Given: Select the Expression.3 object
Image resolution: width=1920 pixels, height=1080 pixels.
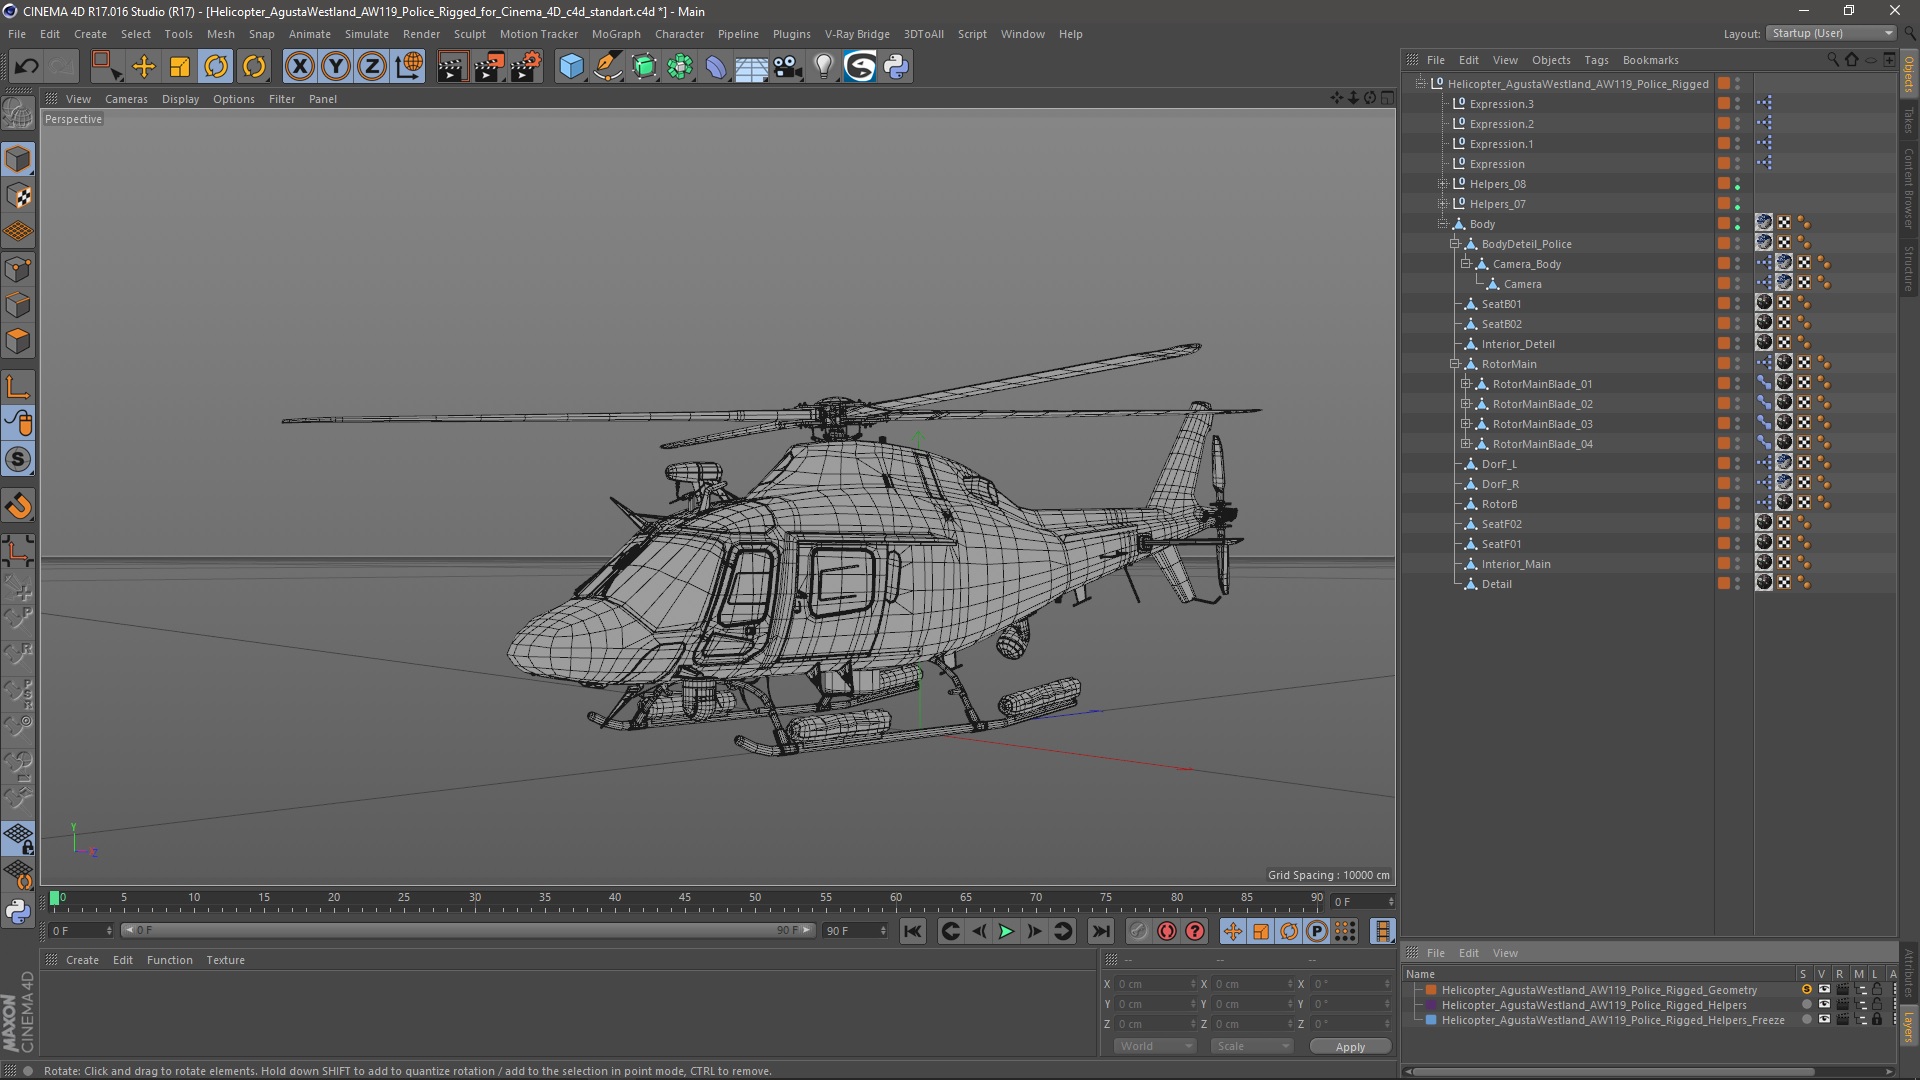Looking at the screenshot, I should tap(1501, 104).
